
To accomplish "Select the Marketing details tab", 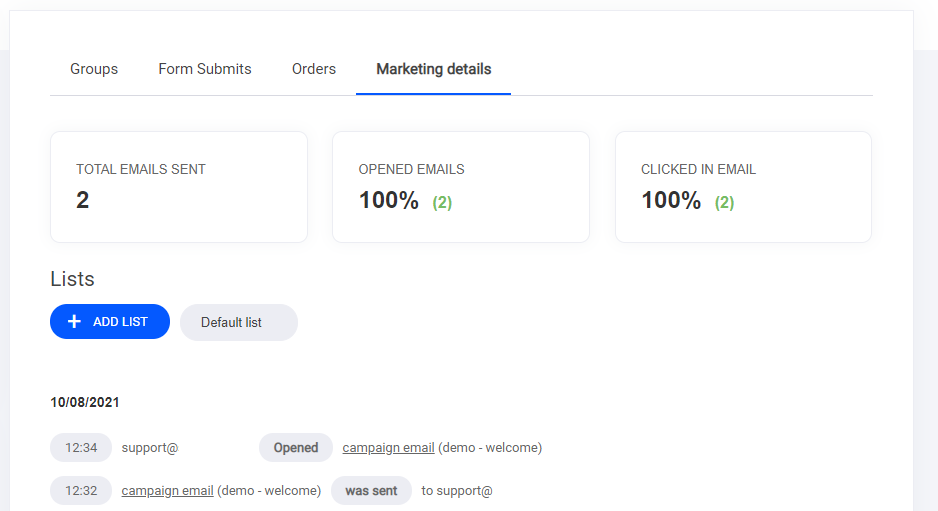I will coord(433,69).
